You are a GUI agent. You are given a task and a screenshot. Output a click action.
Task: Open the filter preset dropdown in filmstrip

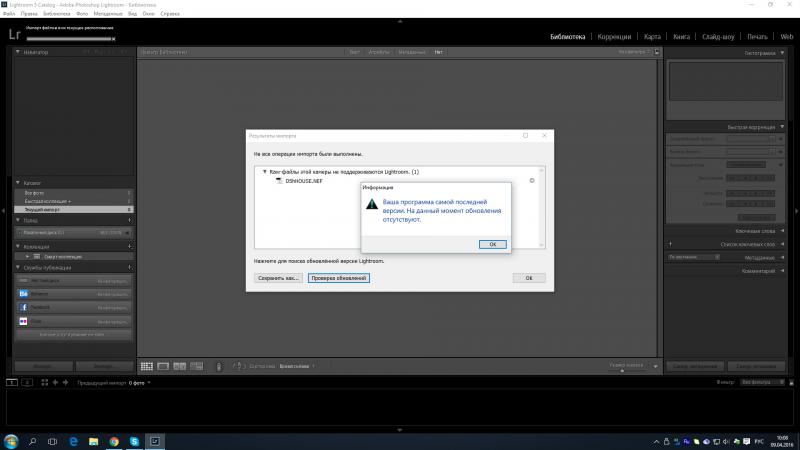[763, 382]
